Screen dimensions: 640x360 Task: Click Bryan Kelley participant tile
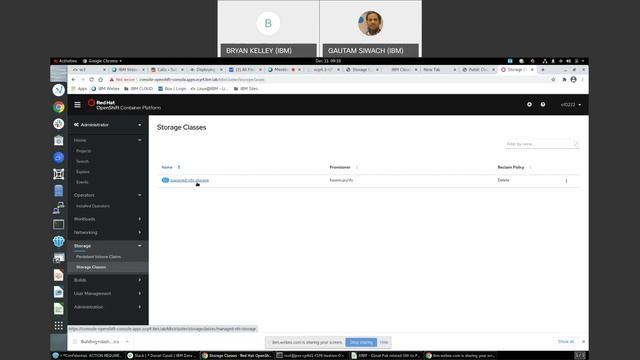[x=268, y=29]
